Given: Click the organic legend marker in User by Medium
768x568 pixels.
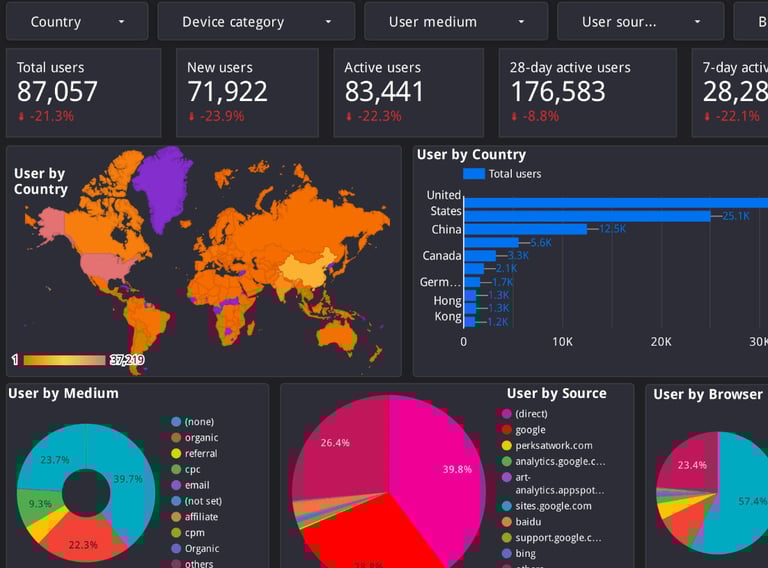Looking at the screenshot, I should point(176,437).
